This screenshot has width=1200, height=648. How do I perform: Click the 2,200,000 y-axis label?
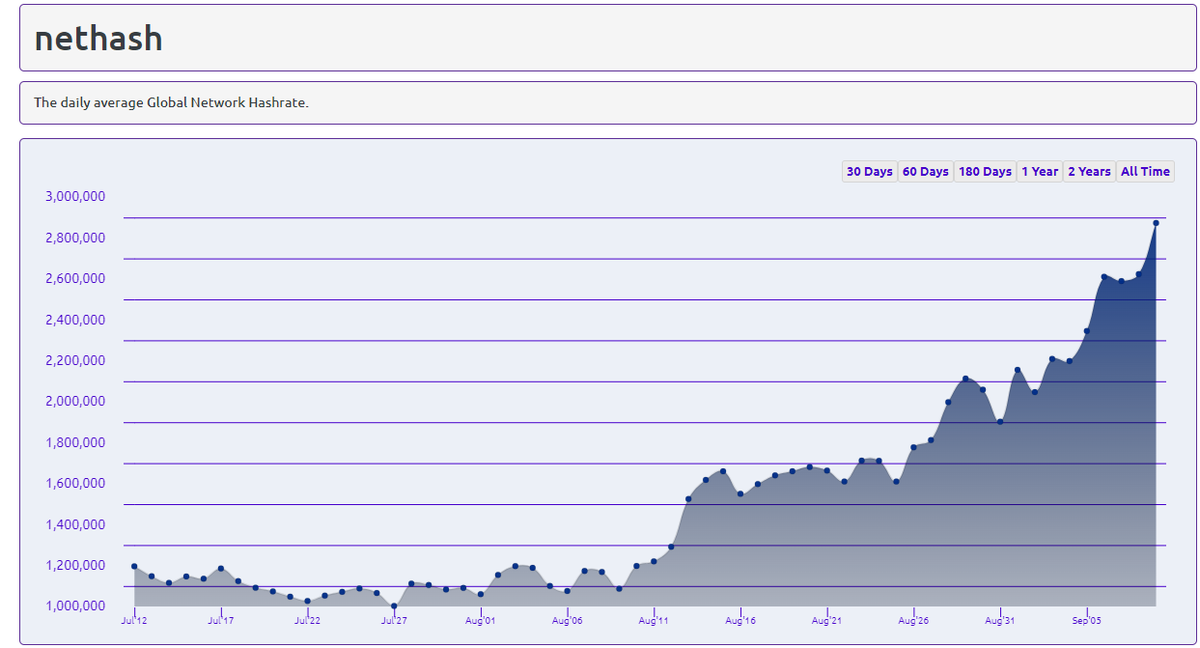[76, 360]
